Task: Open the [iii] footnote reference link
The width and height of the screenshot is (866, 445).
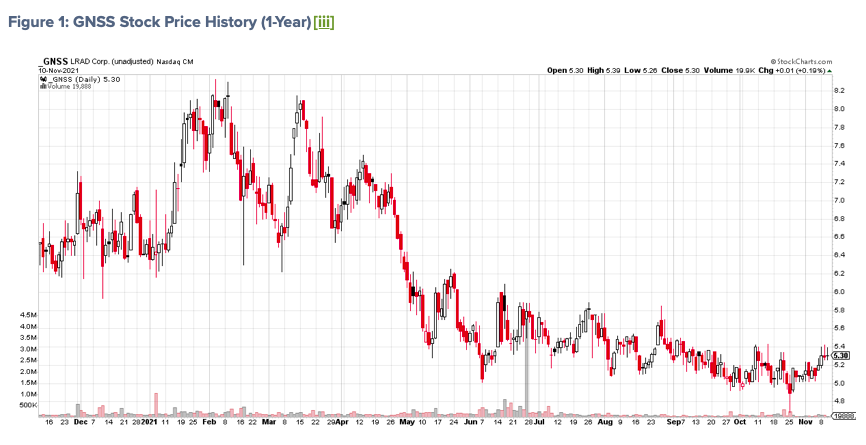Action: click(324, 23)
